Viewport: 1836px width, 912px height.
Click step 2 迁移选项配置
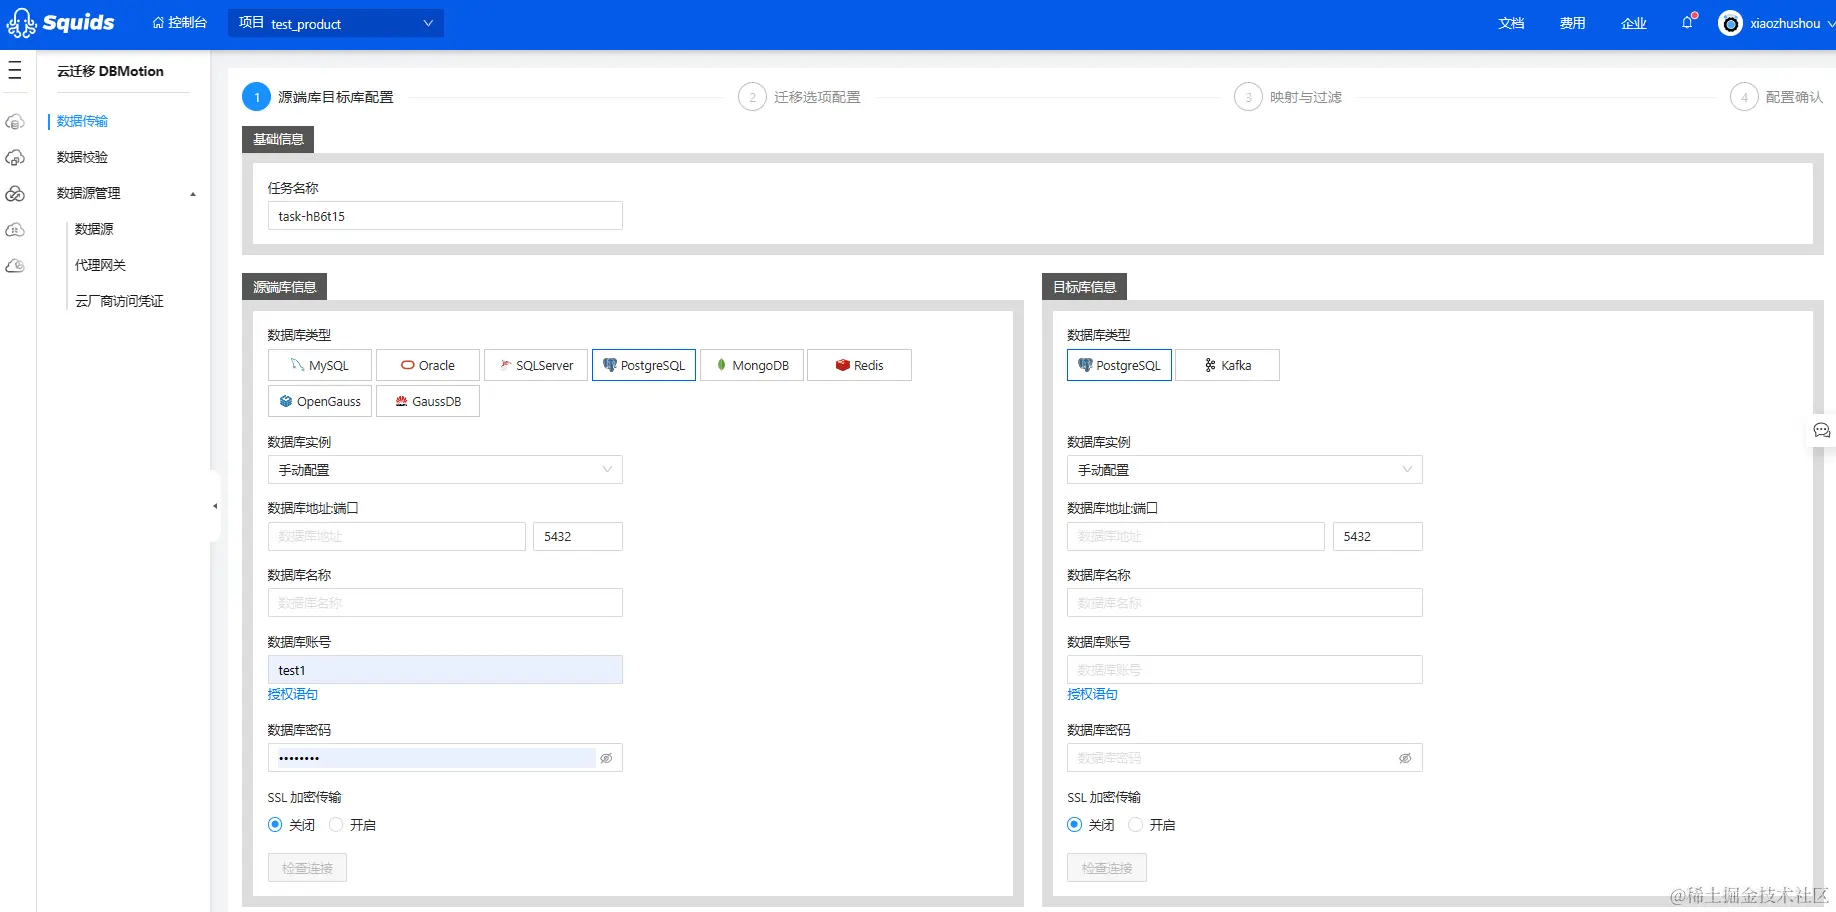click(x=800, y=97)
